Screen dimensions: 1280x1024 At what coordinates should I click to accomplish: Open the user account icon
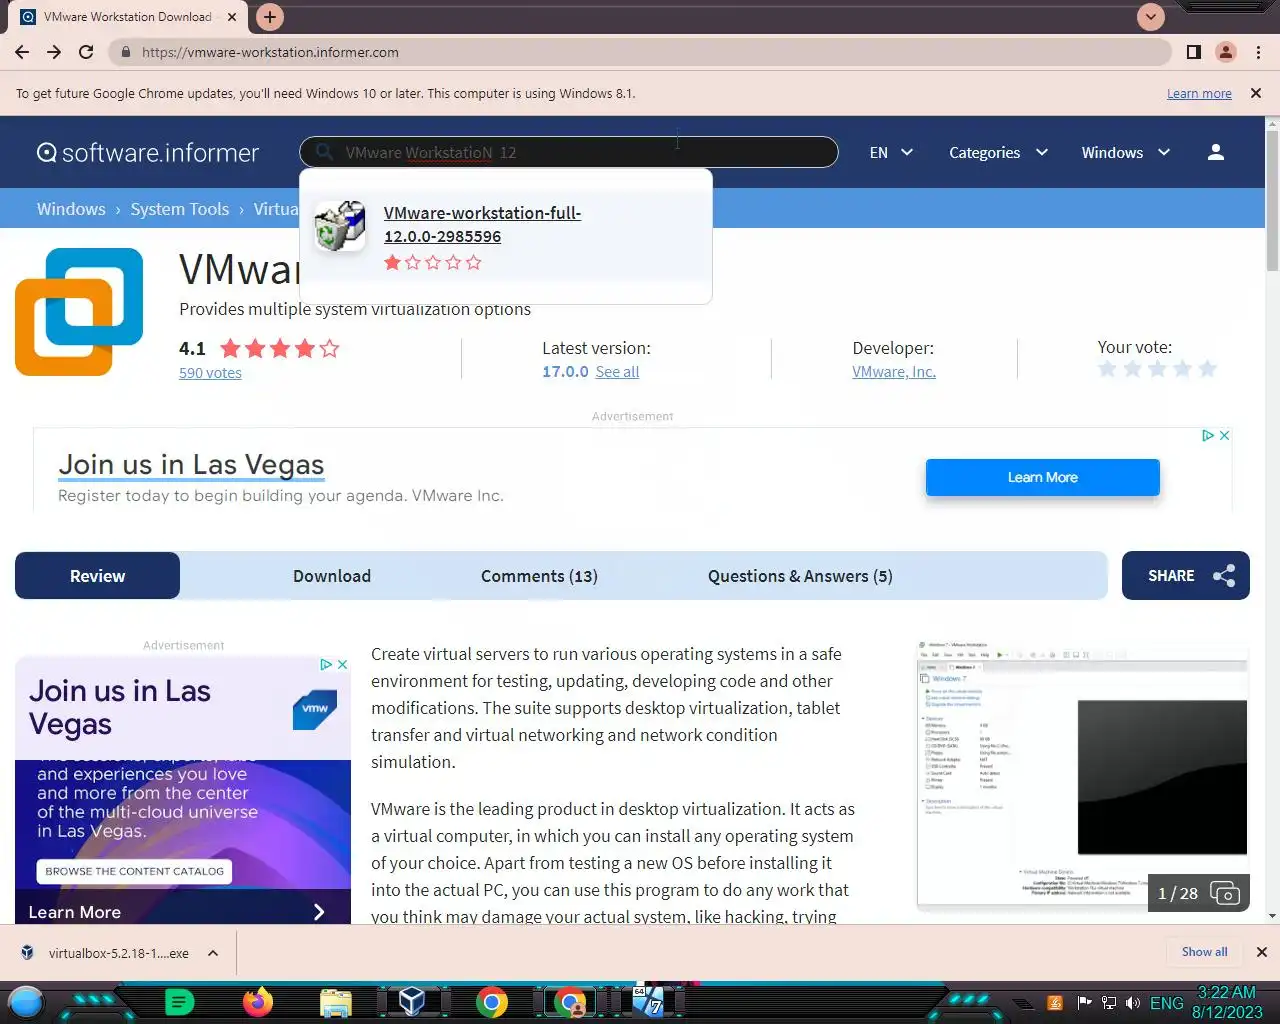point(1216,152)
